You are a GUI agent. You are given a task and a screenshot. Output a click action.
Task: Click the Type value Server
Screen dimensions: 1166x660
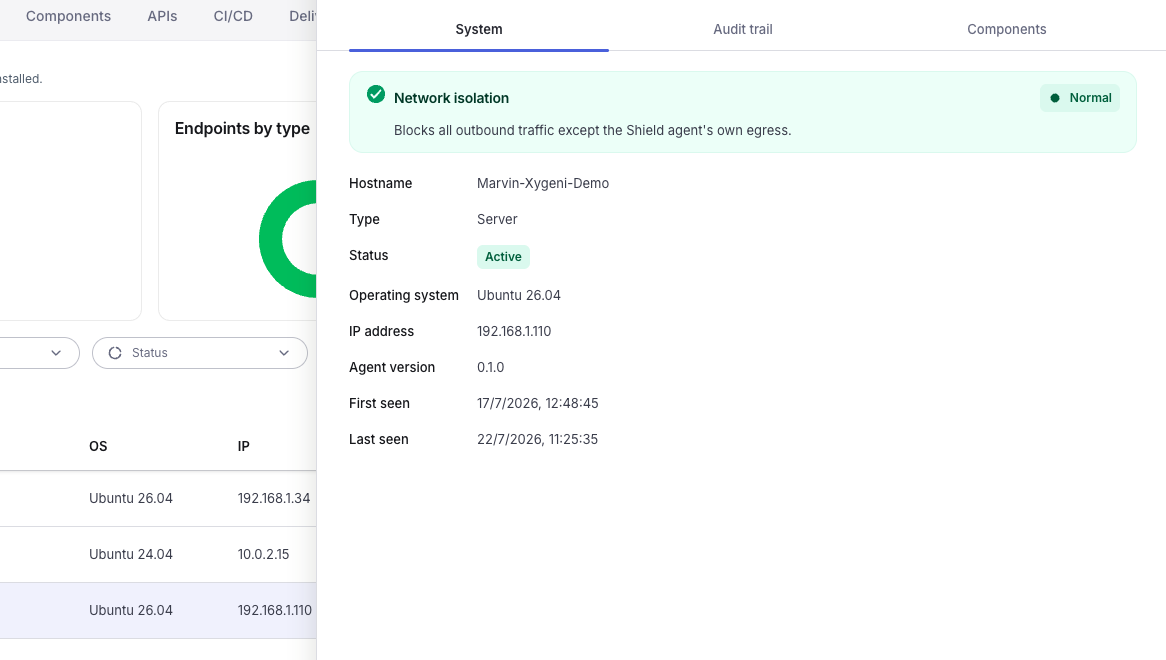pyautogui.click(x=497, y=219)
